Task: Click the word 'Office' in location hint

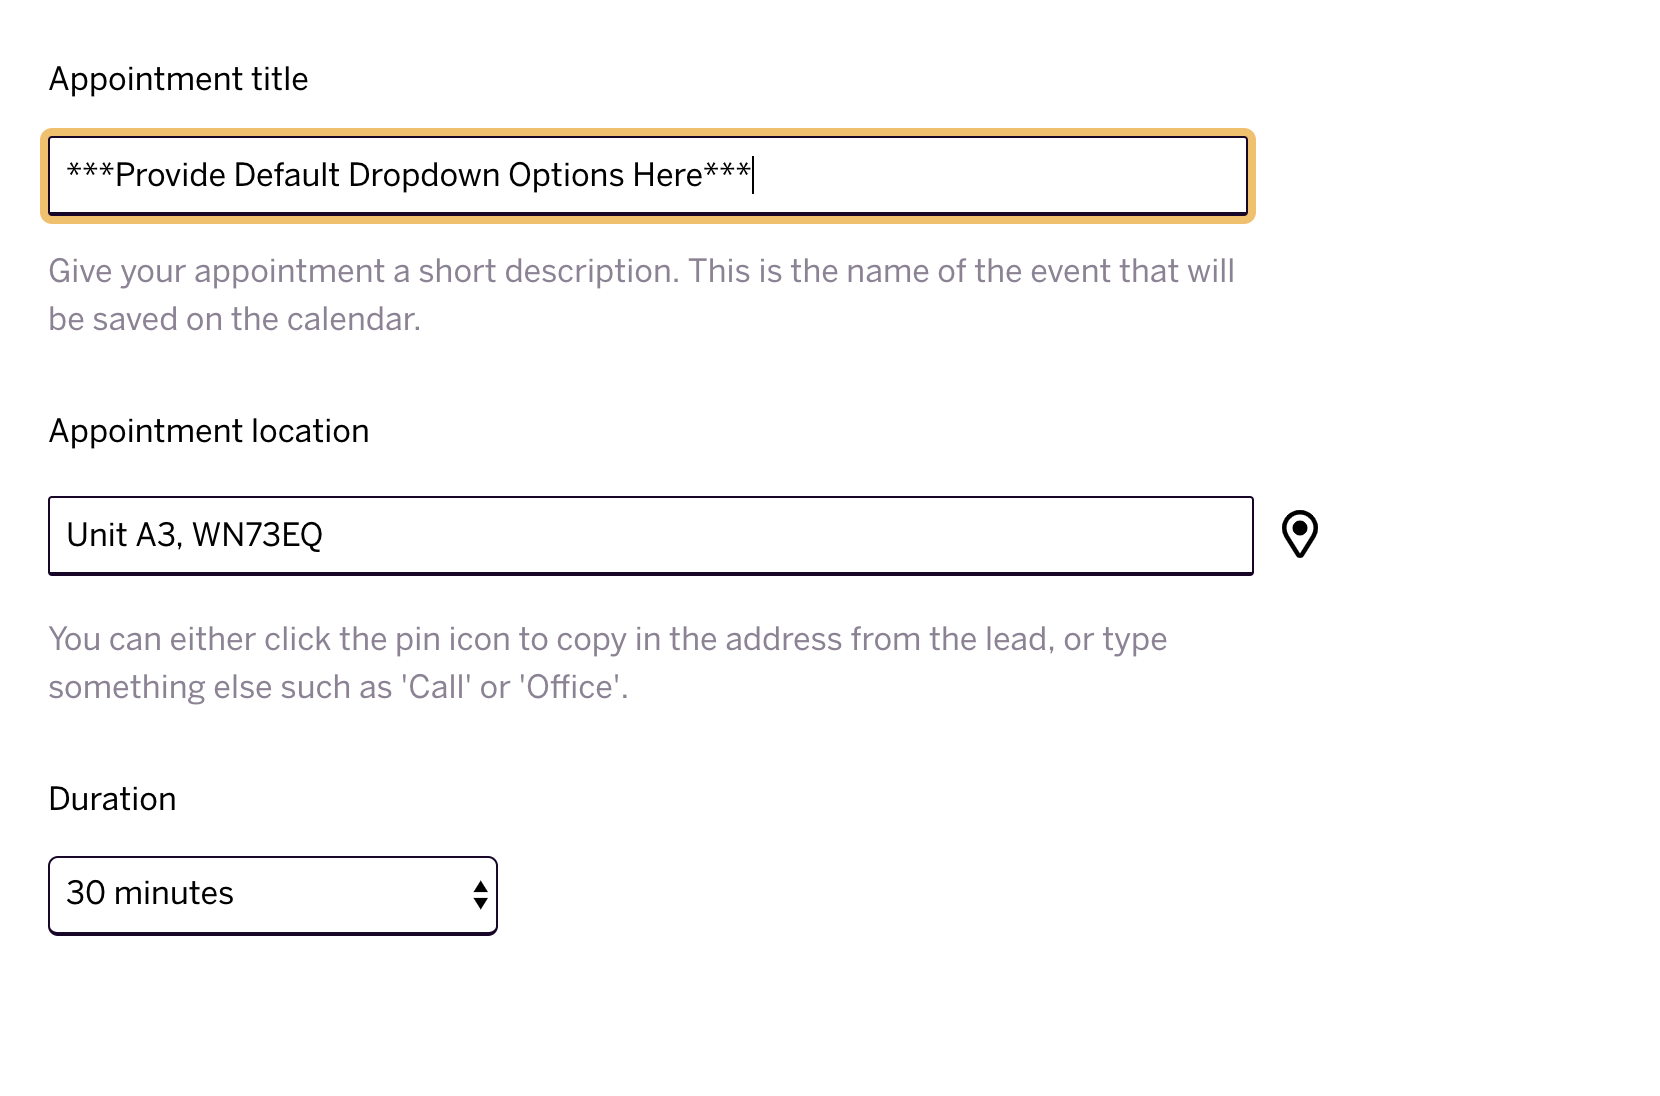Action: 569,687
